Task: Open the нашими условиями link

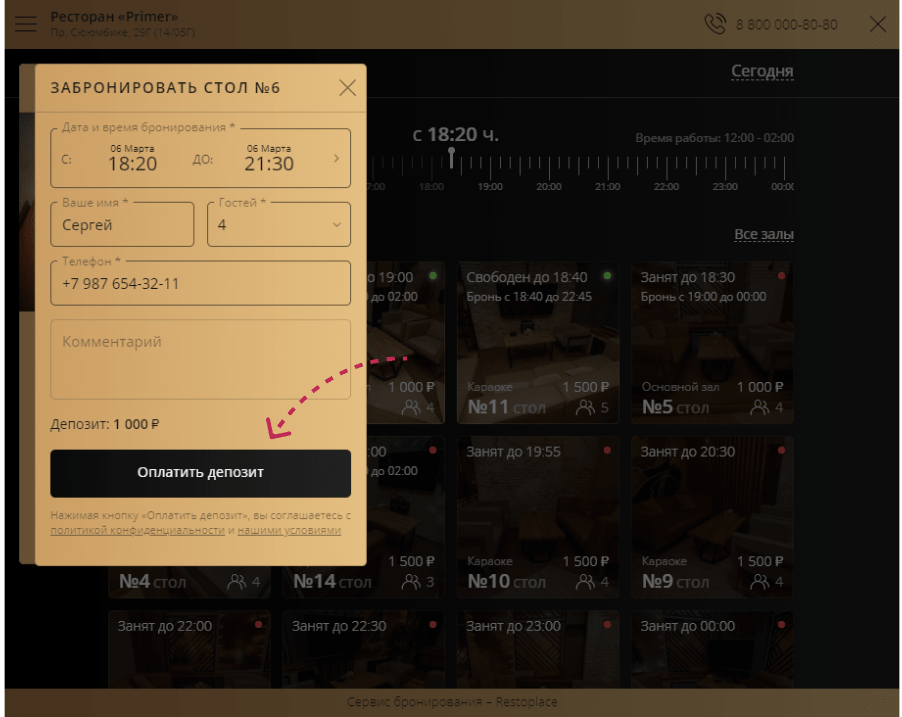Action: (x=289, y=530)
